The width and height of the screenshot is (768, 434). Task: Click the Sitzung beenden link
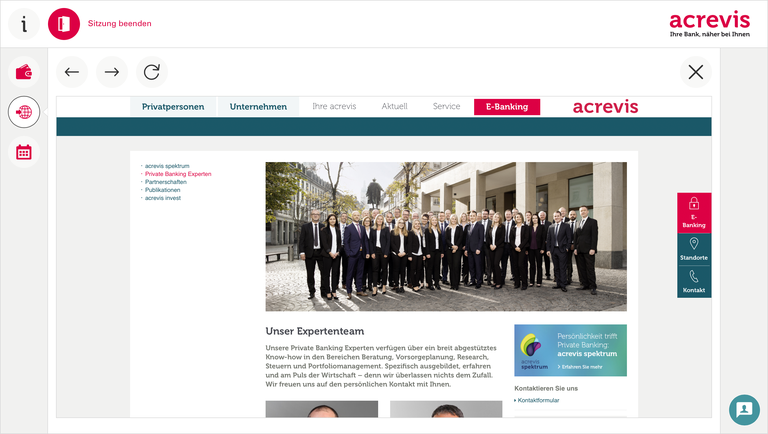pyautogui.click(x=120, y=24)
